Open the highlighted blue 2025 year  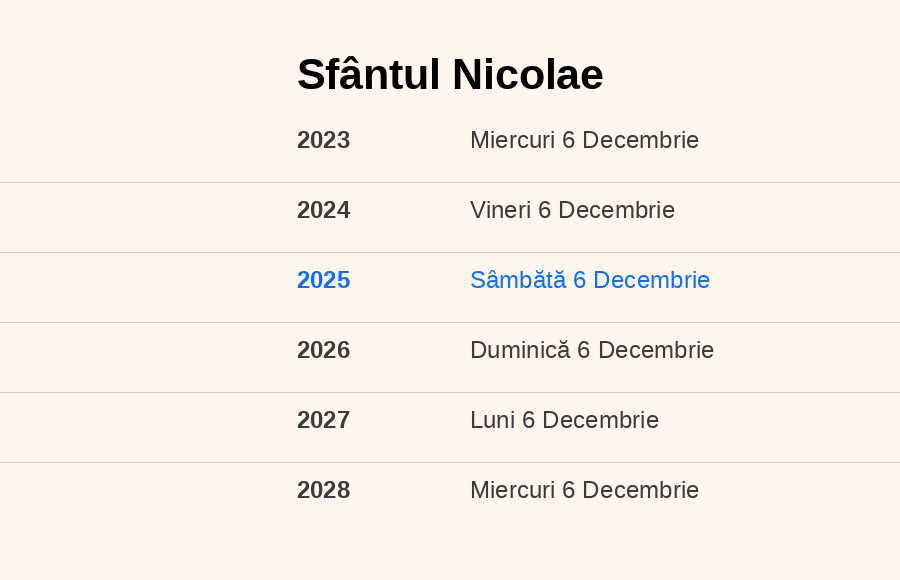coord(323,280)
